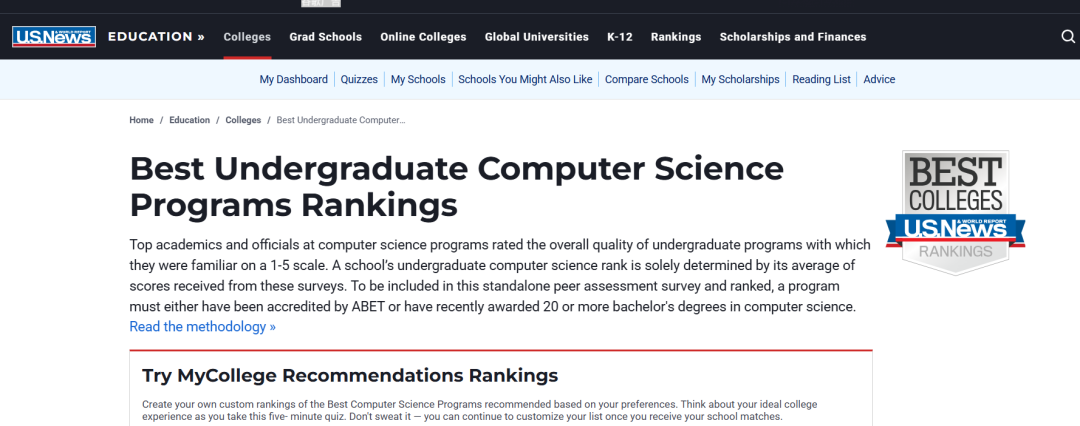Image resolution: width=1080 pixels, height=426 pixels.
Task: Select K-12 in the top navigation
Action: (619, 37)
